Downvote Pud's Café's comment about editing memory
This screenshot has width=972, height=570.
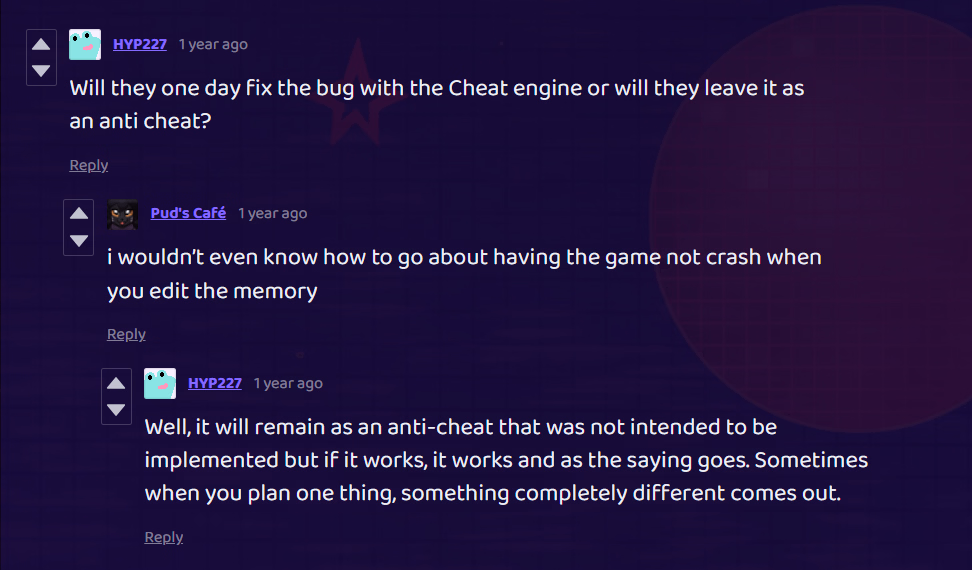point(78,240)
